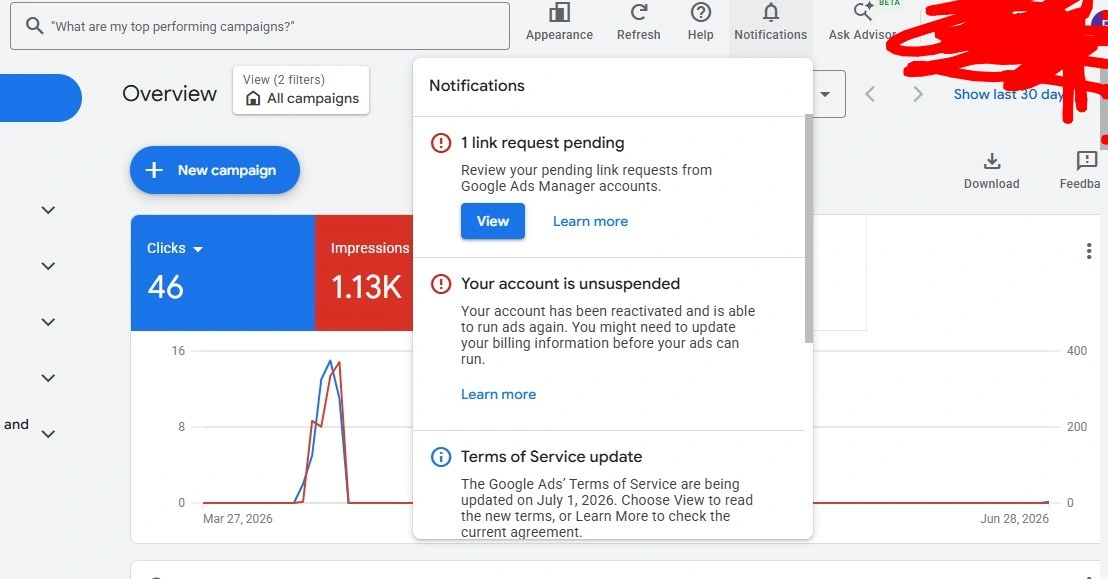1108x579 pixels.
Task: Click 'Terms of Service update' heading
Action: [x=551, y=457]
